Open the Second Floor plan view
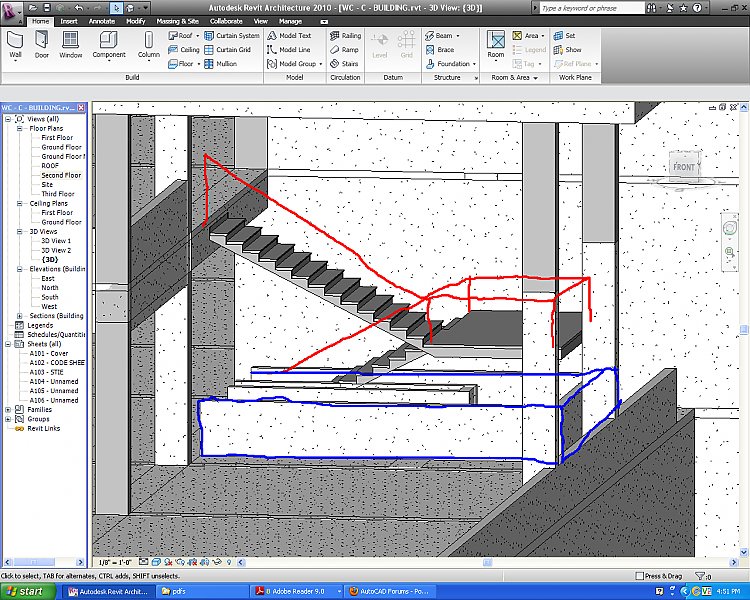750x600 pixels. 61,175
